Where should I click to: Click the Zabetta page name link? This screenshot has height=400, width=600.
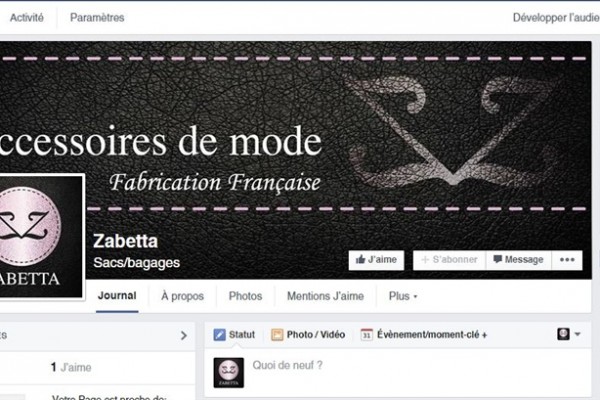click(x=126, y=241)
